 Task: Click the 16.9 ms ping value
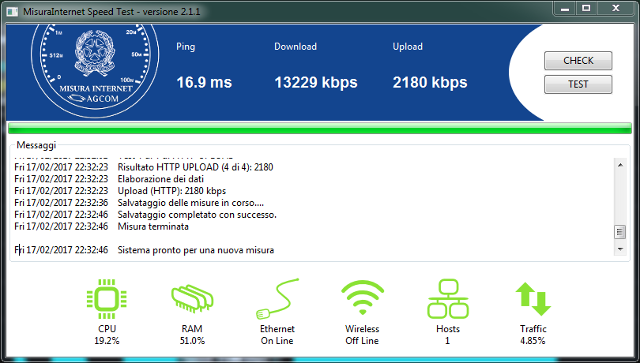click(x=204, y=82)
